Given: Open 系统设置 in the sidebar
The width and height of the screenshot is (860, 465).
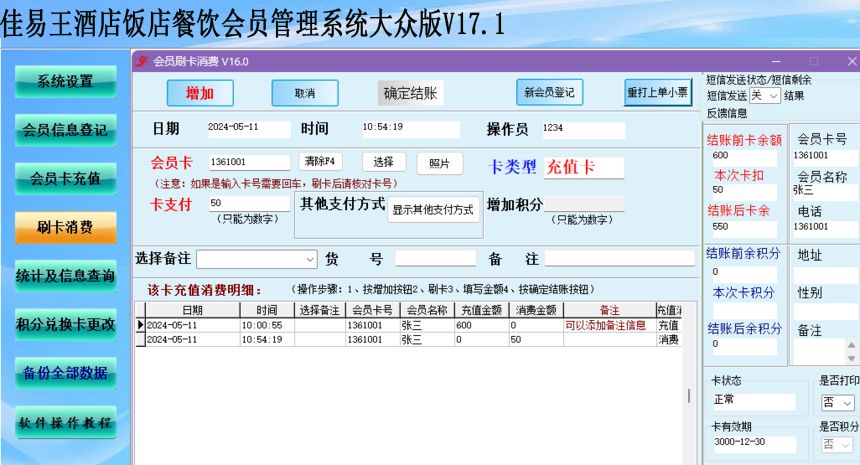Looking at the screenshot, I should pos(65,82).
